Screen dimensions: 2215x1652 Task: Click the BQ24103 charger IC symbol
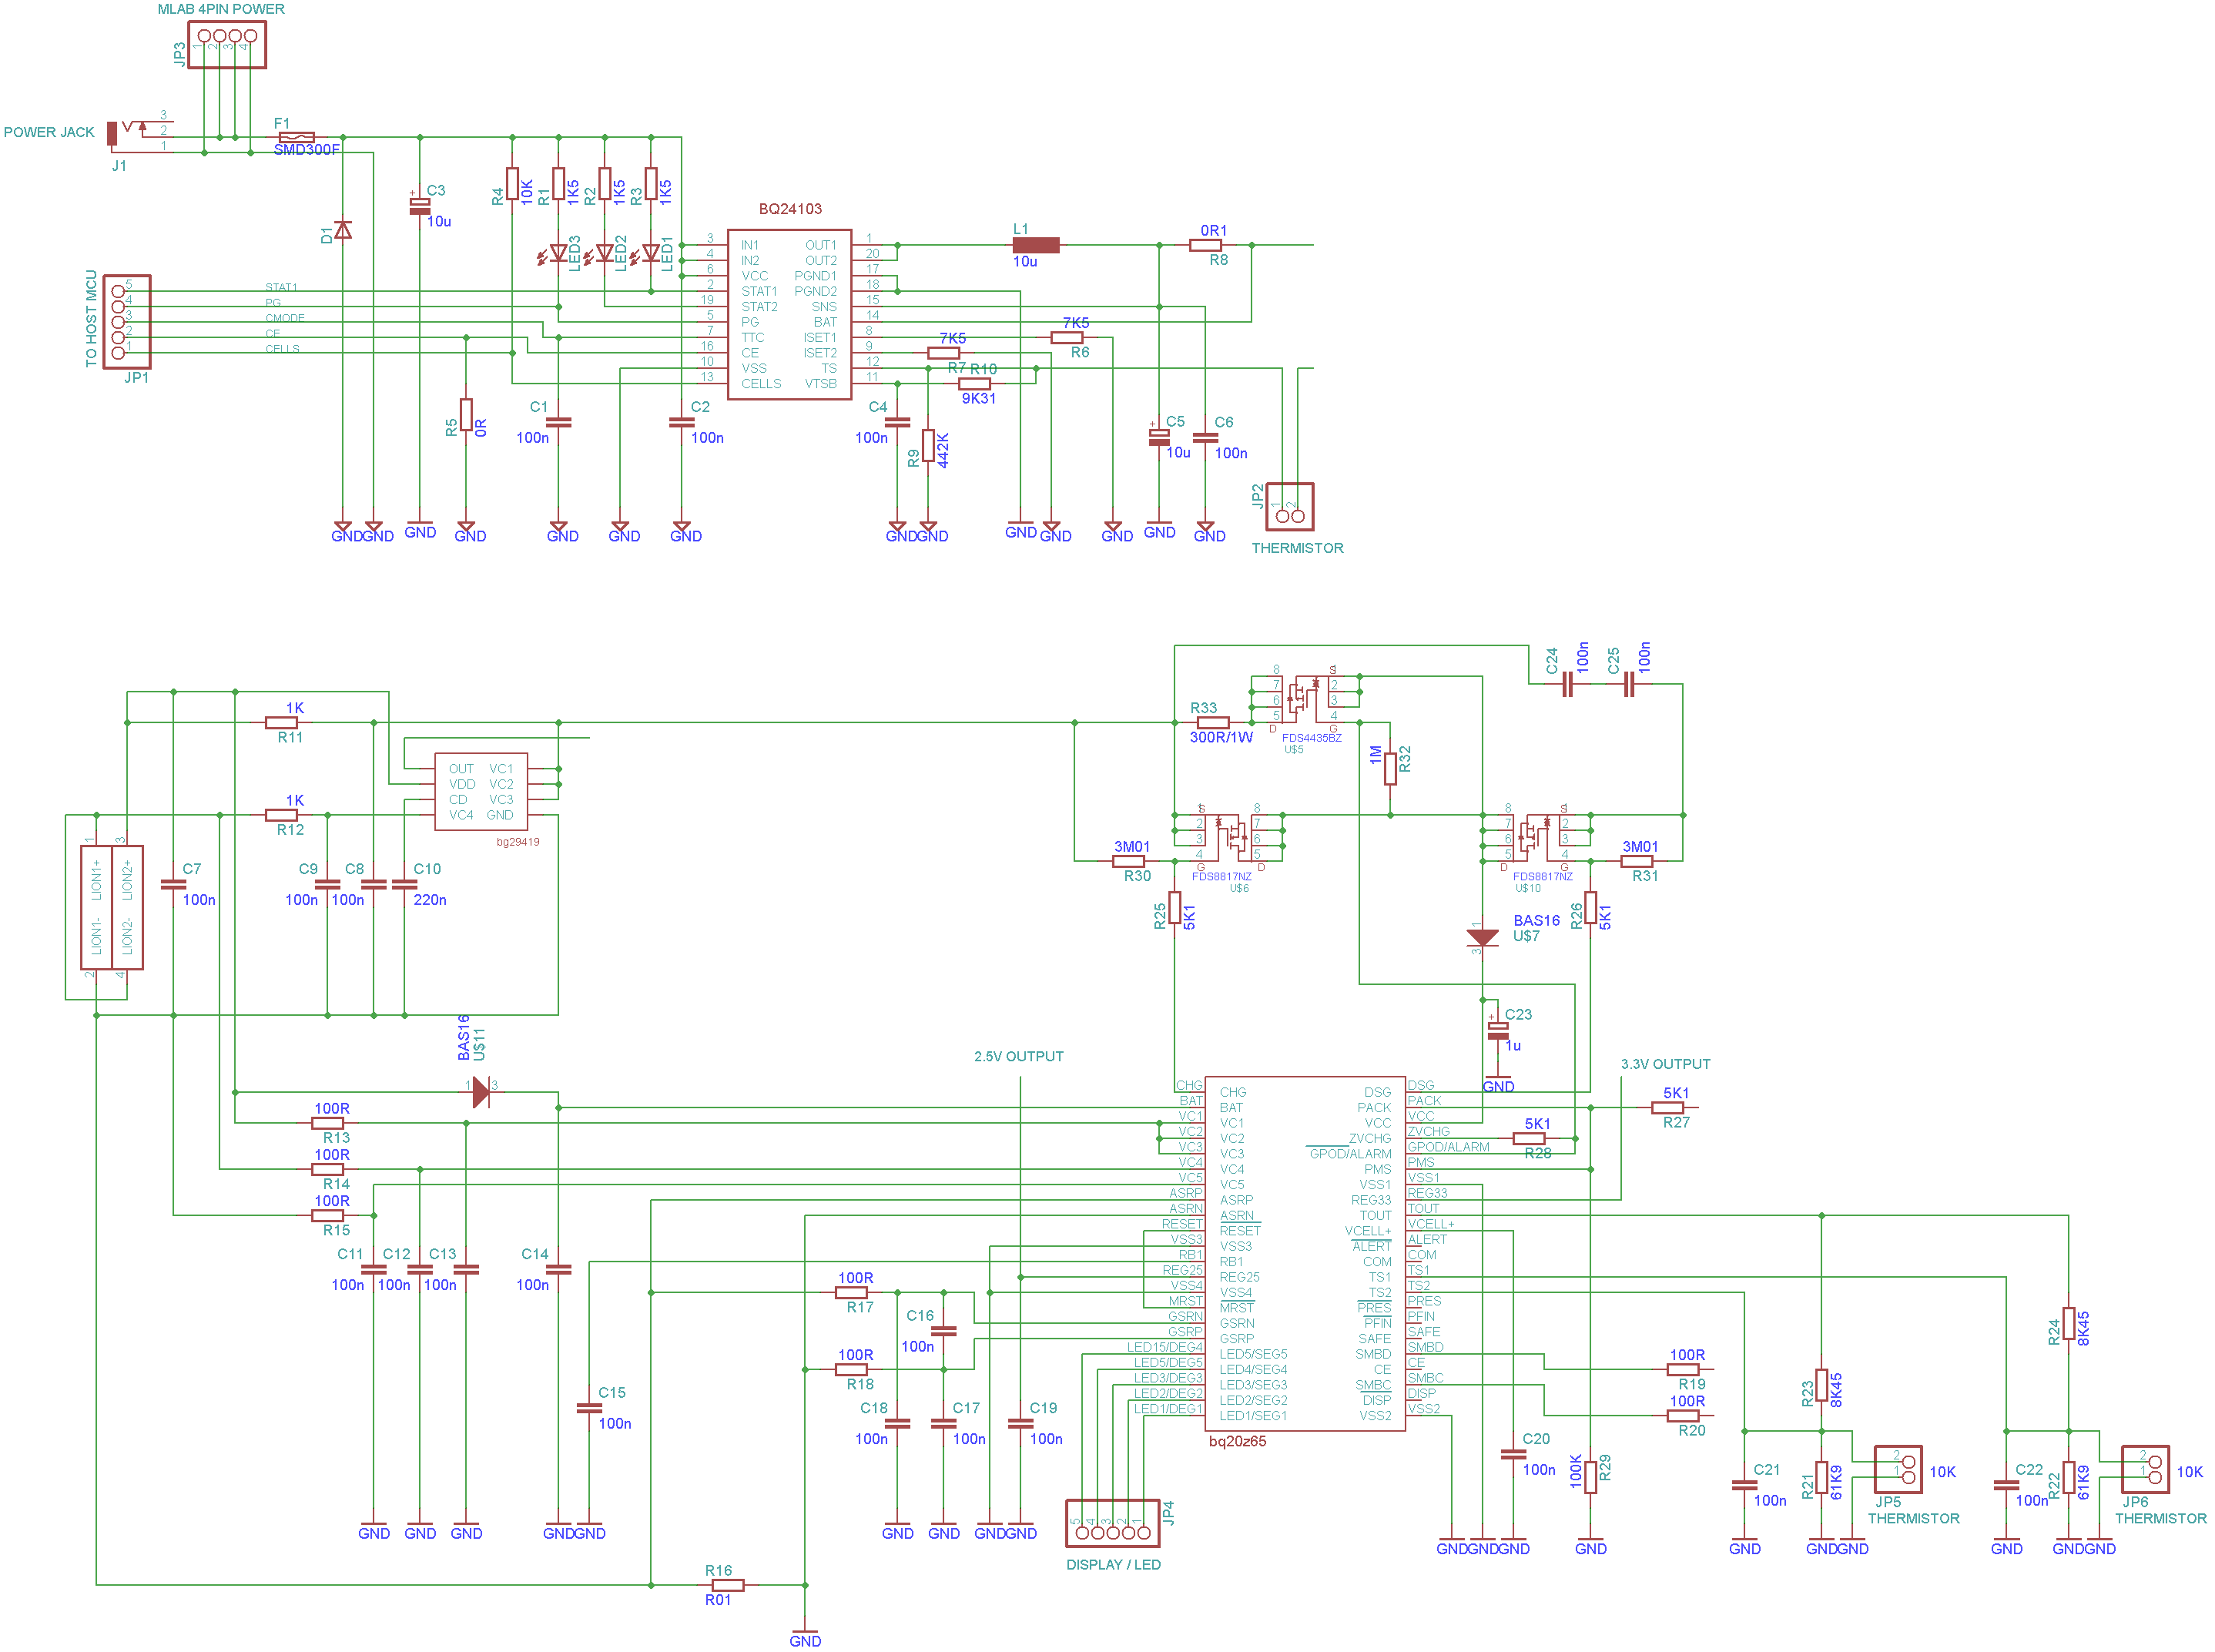(789, 314)
